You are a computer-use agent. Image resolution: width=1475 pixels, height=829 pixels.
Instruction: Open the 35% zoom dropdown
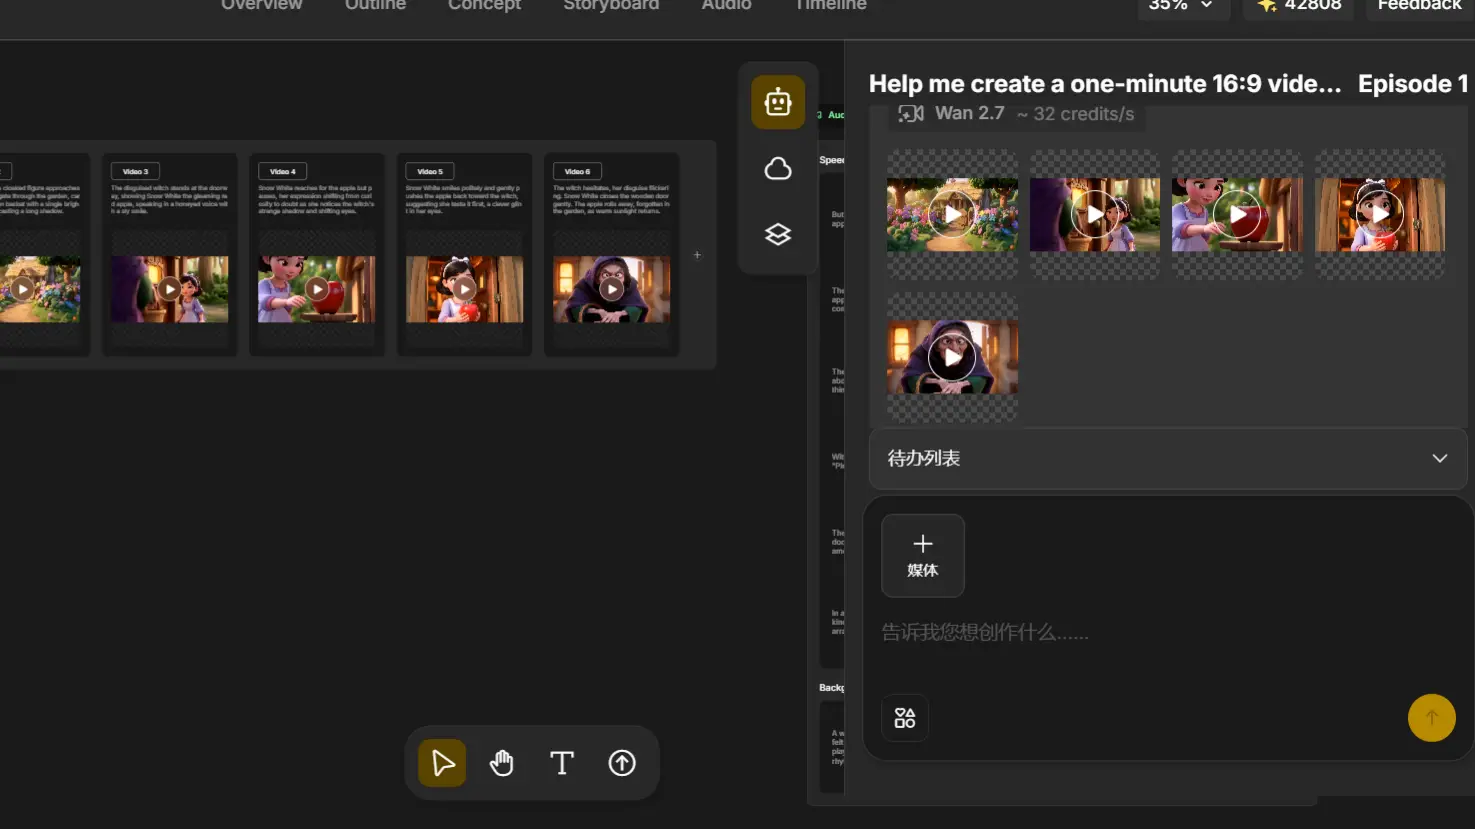1182,5
